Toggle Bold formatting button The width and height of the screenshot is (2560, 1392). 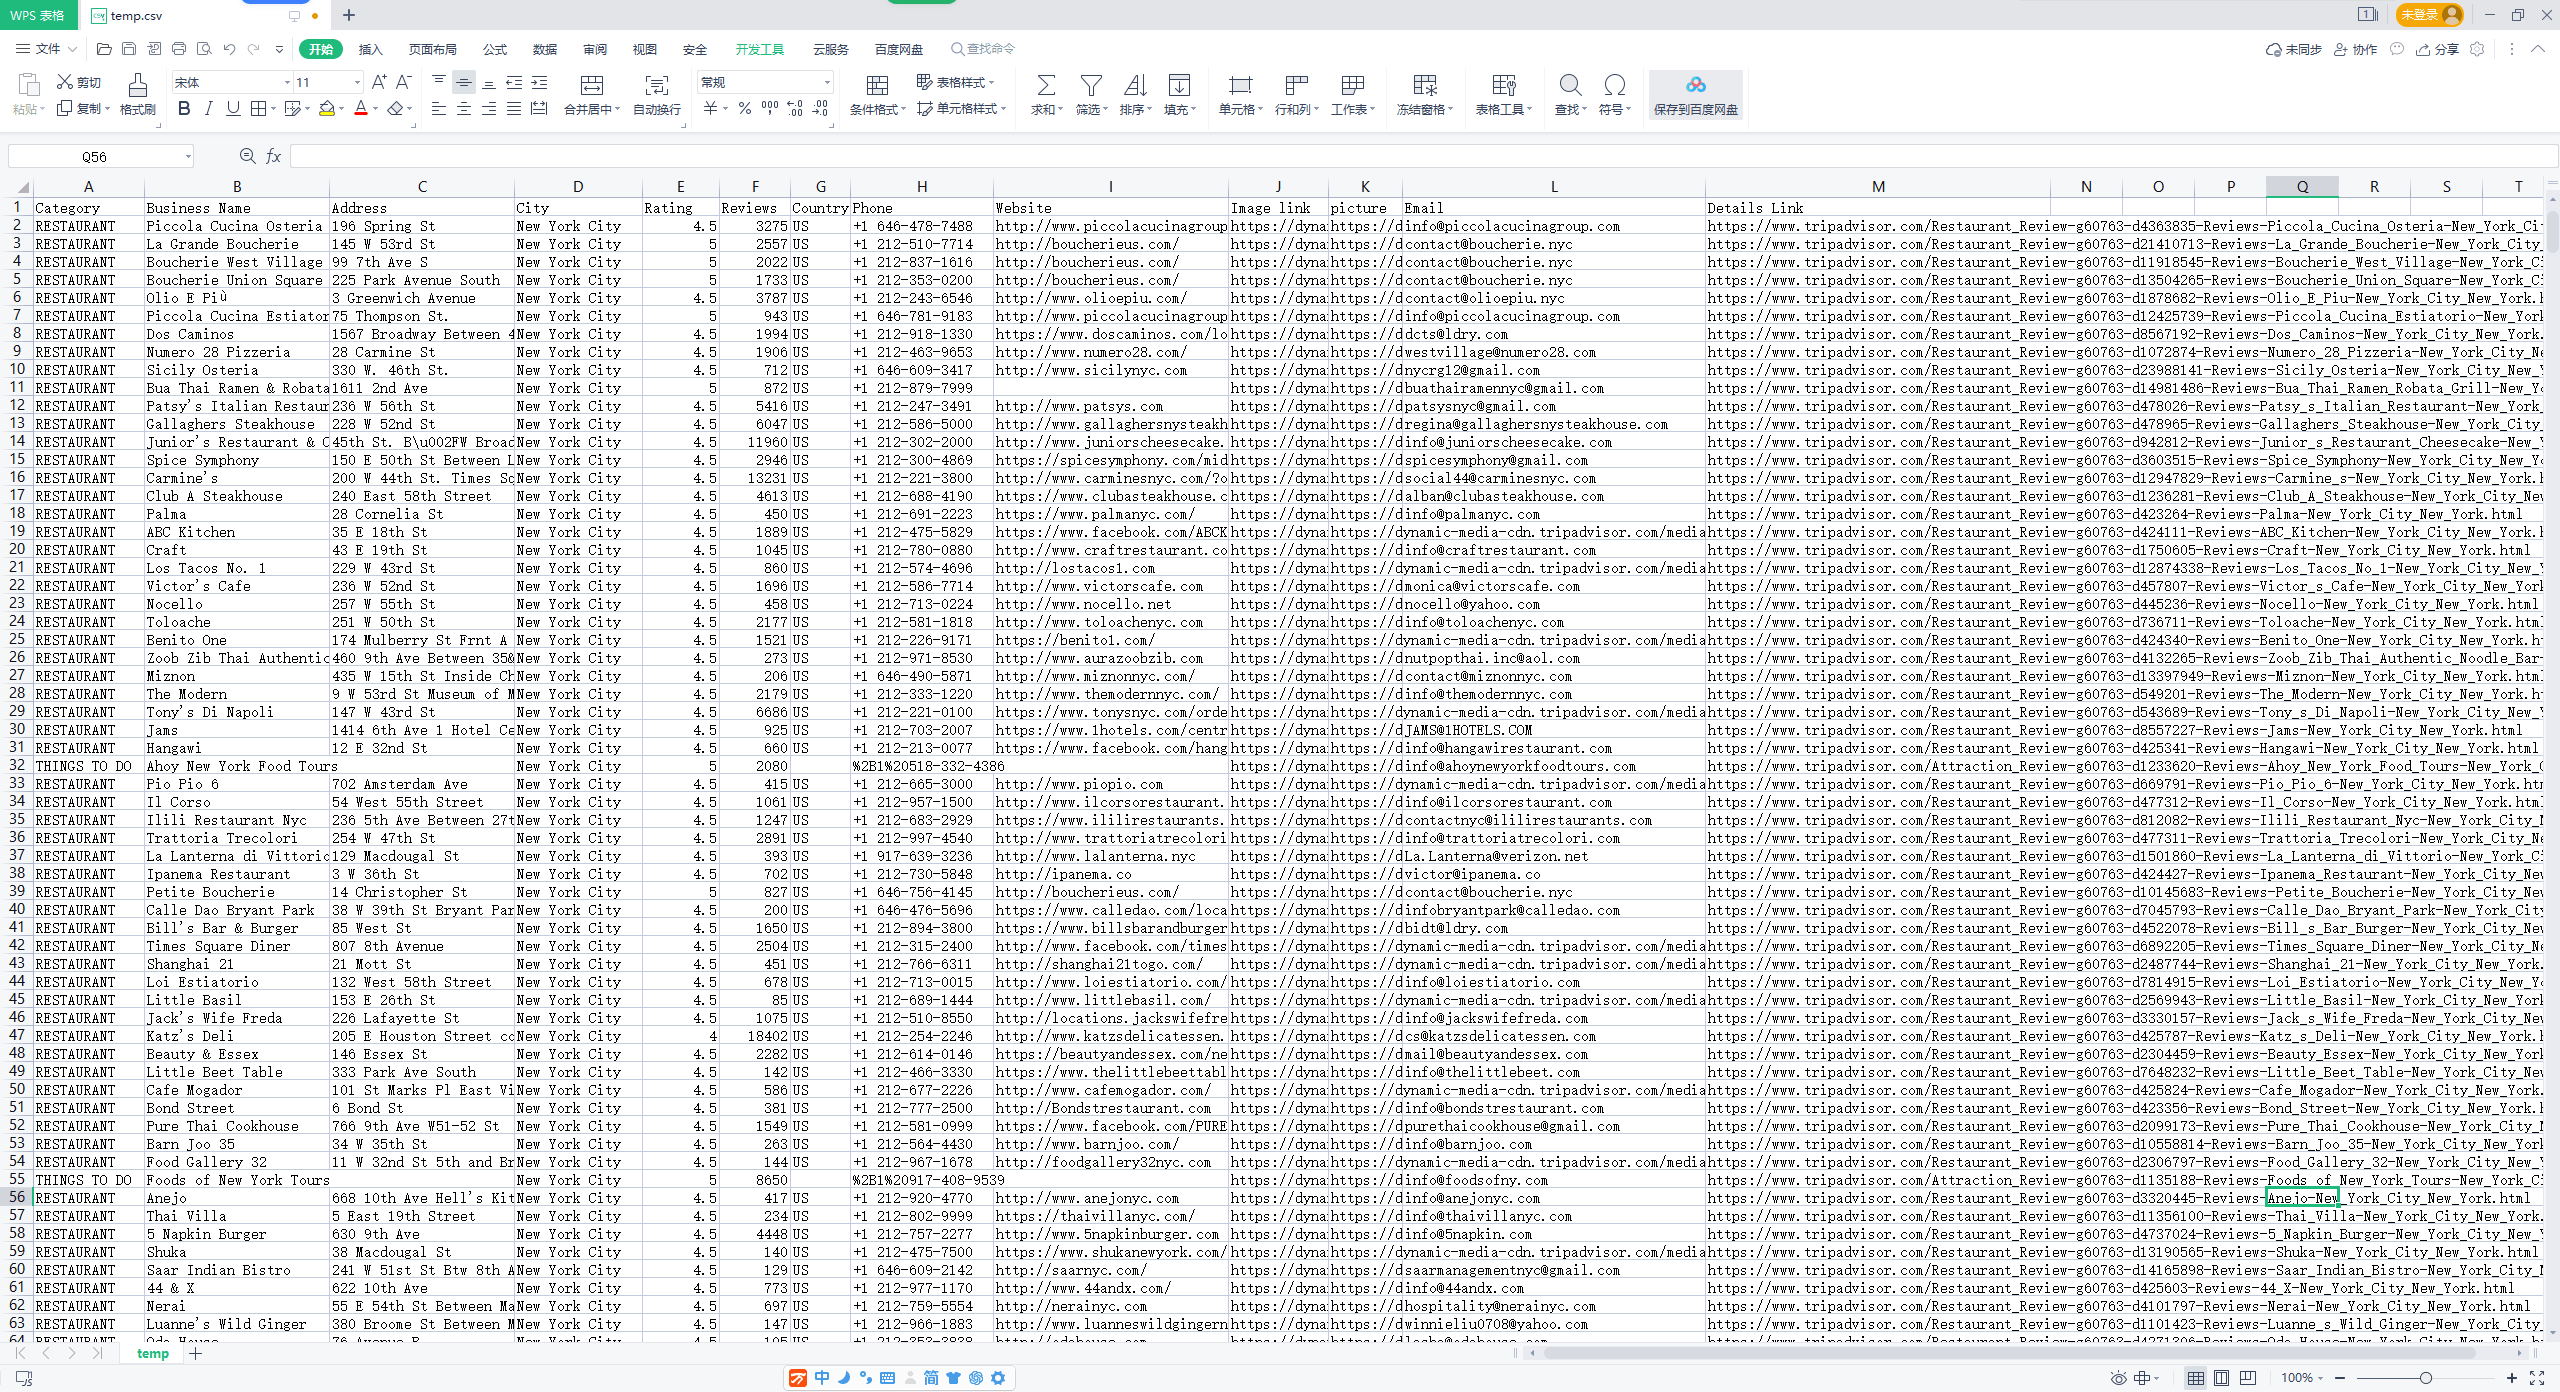tap(184, 109)
